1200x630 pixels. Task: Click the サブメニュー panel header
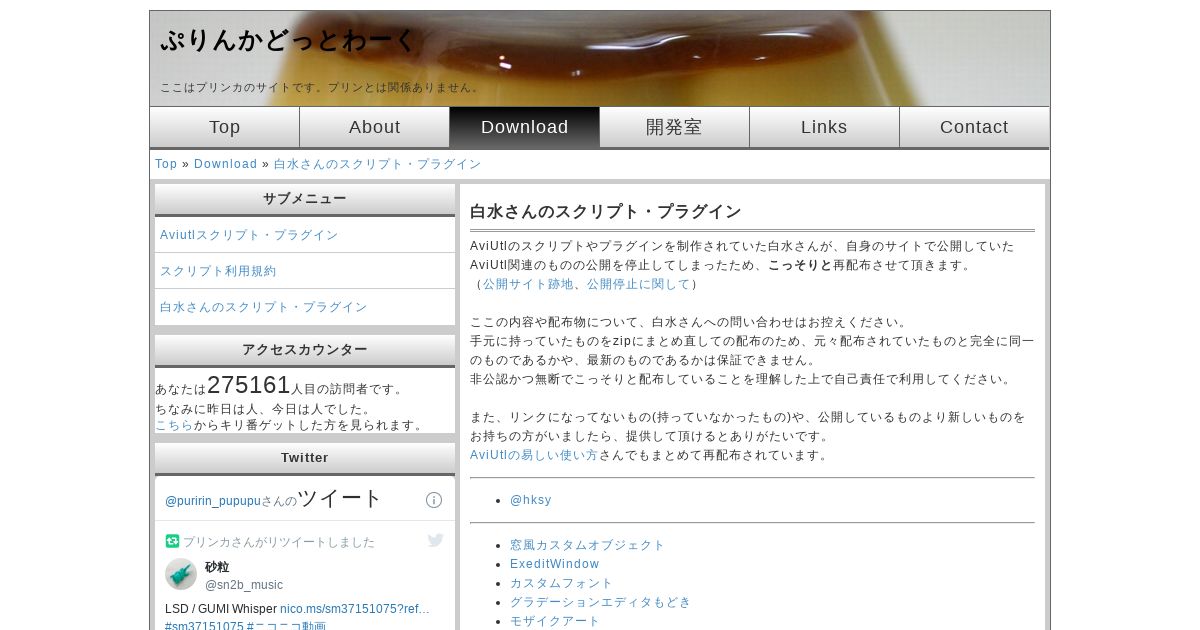click(305, 199)
